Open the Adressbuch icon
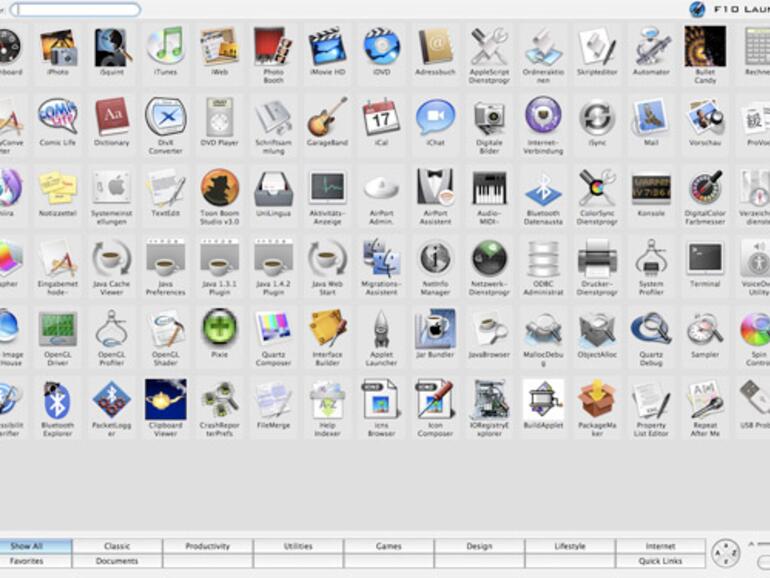The image size is (770, 578). point(436,47)
